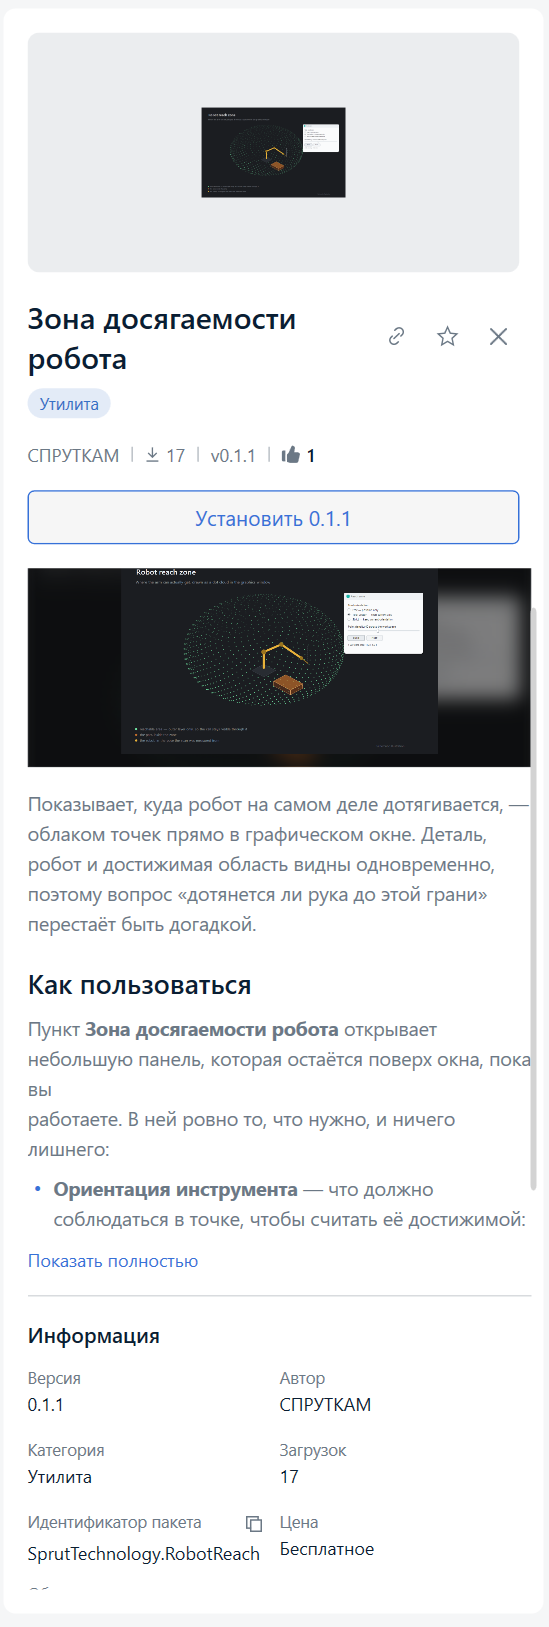
Task: Open the Robot reach zone screenshot
Action: point(279,667)
